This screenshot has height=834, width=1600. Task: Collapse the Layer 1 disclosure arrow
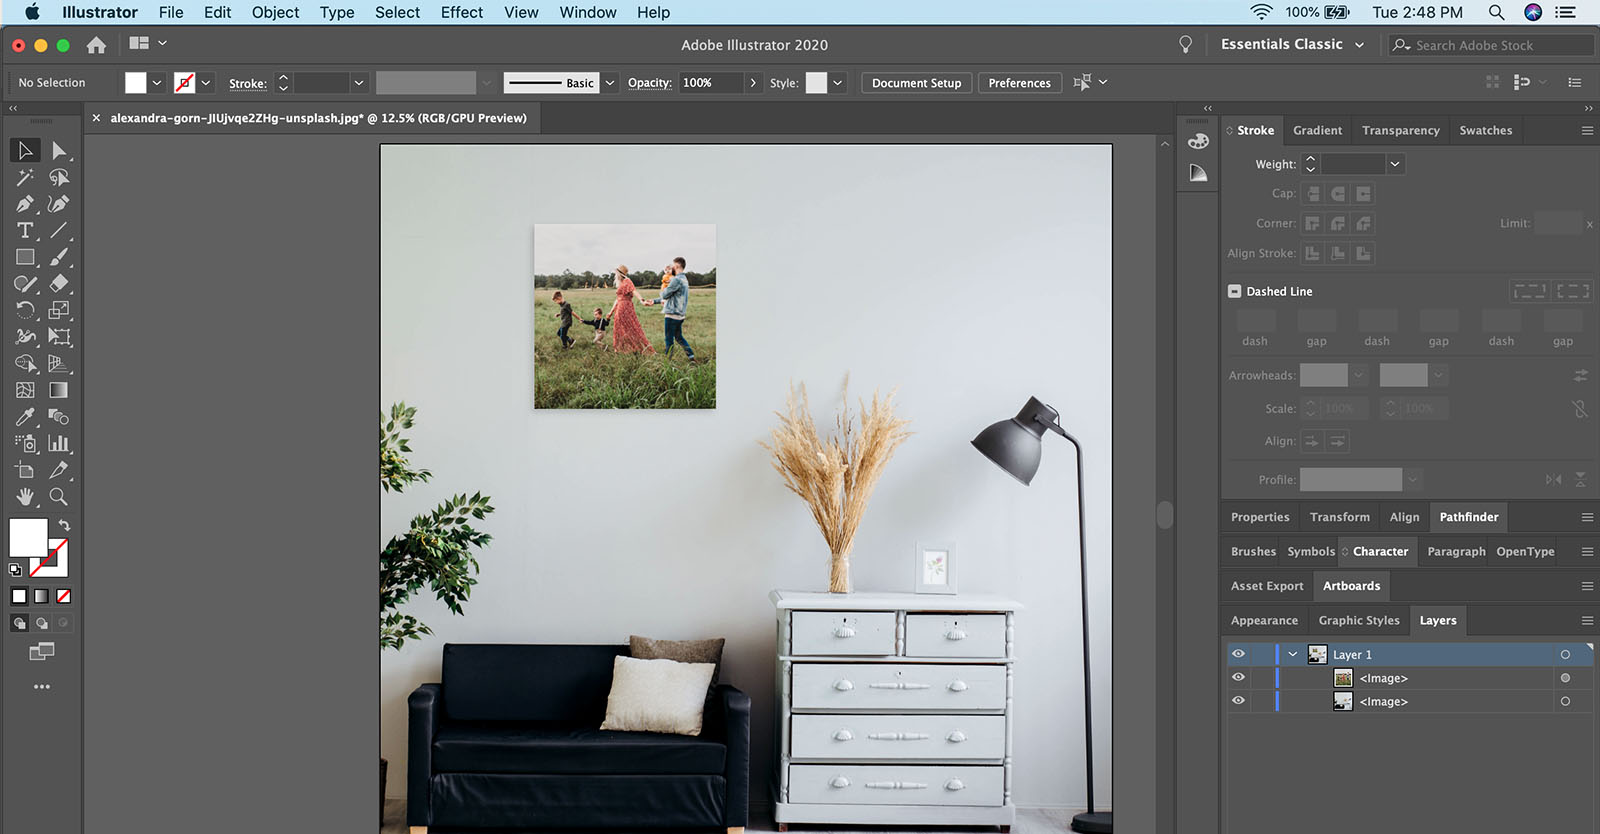(x=1293, y=654)
